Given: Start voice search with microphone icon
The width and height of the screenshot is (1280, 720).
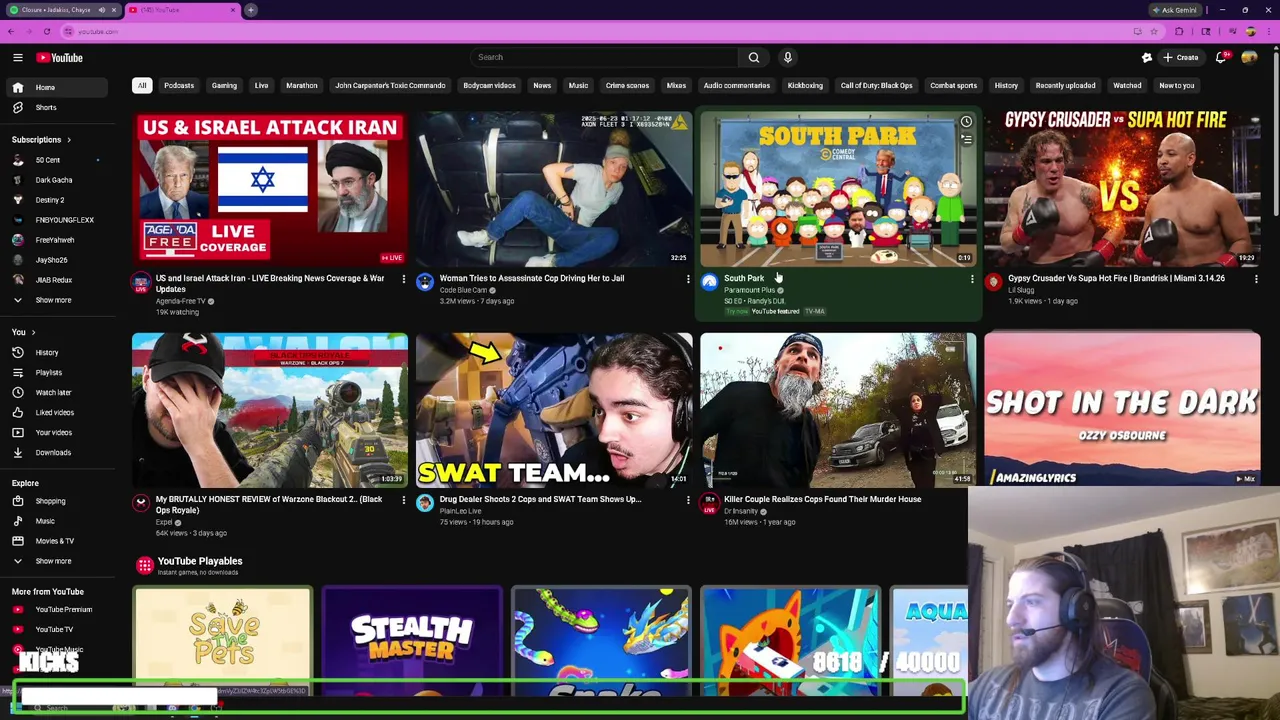Looking at the screenshot, I should (788, 57).
